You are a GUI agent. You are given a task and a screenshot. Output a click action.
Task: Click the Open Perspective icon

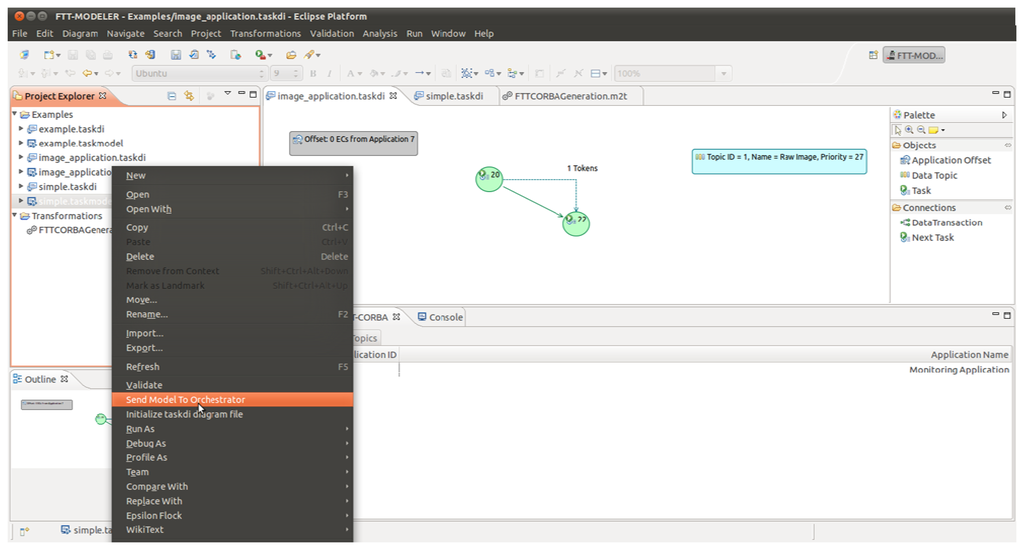pyautogui.click(x=873, y=56)
